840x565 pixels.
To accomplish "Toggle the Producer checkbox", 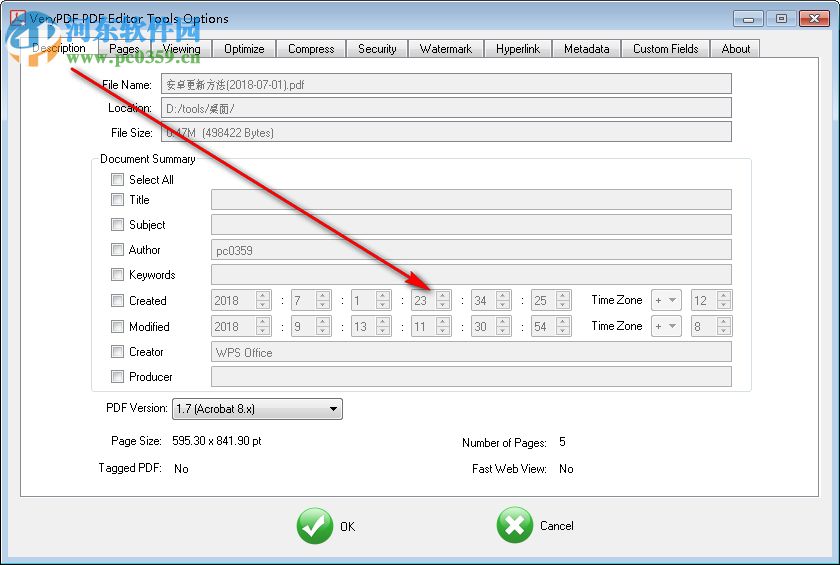I will [x=117, y=376].
